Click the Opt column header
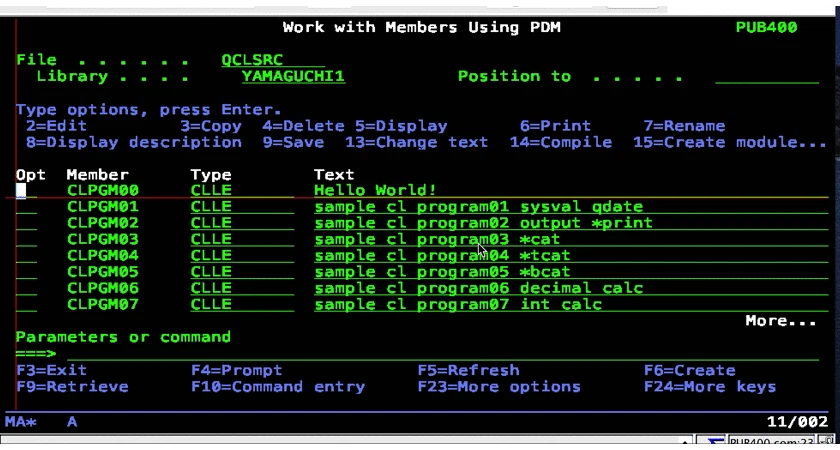This screenshot has height=450, width=840. click(x=31, y=175)
